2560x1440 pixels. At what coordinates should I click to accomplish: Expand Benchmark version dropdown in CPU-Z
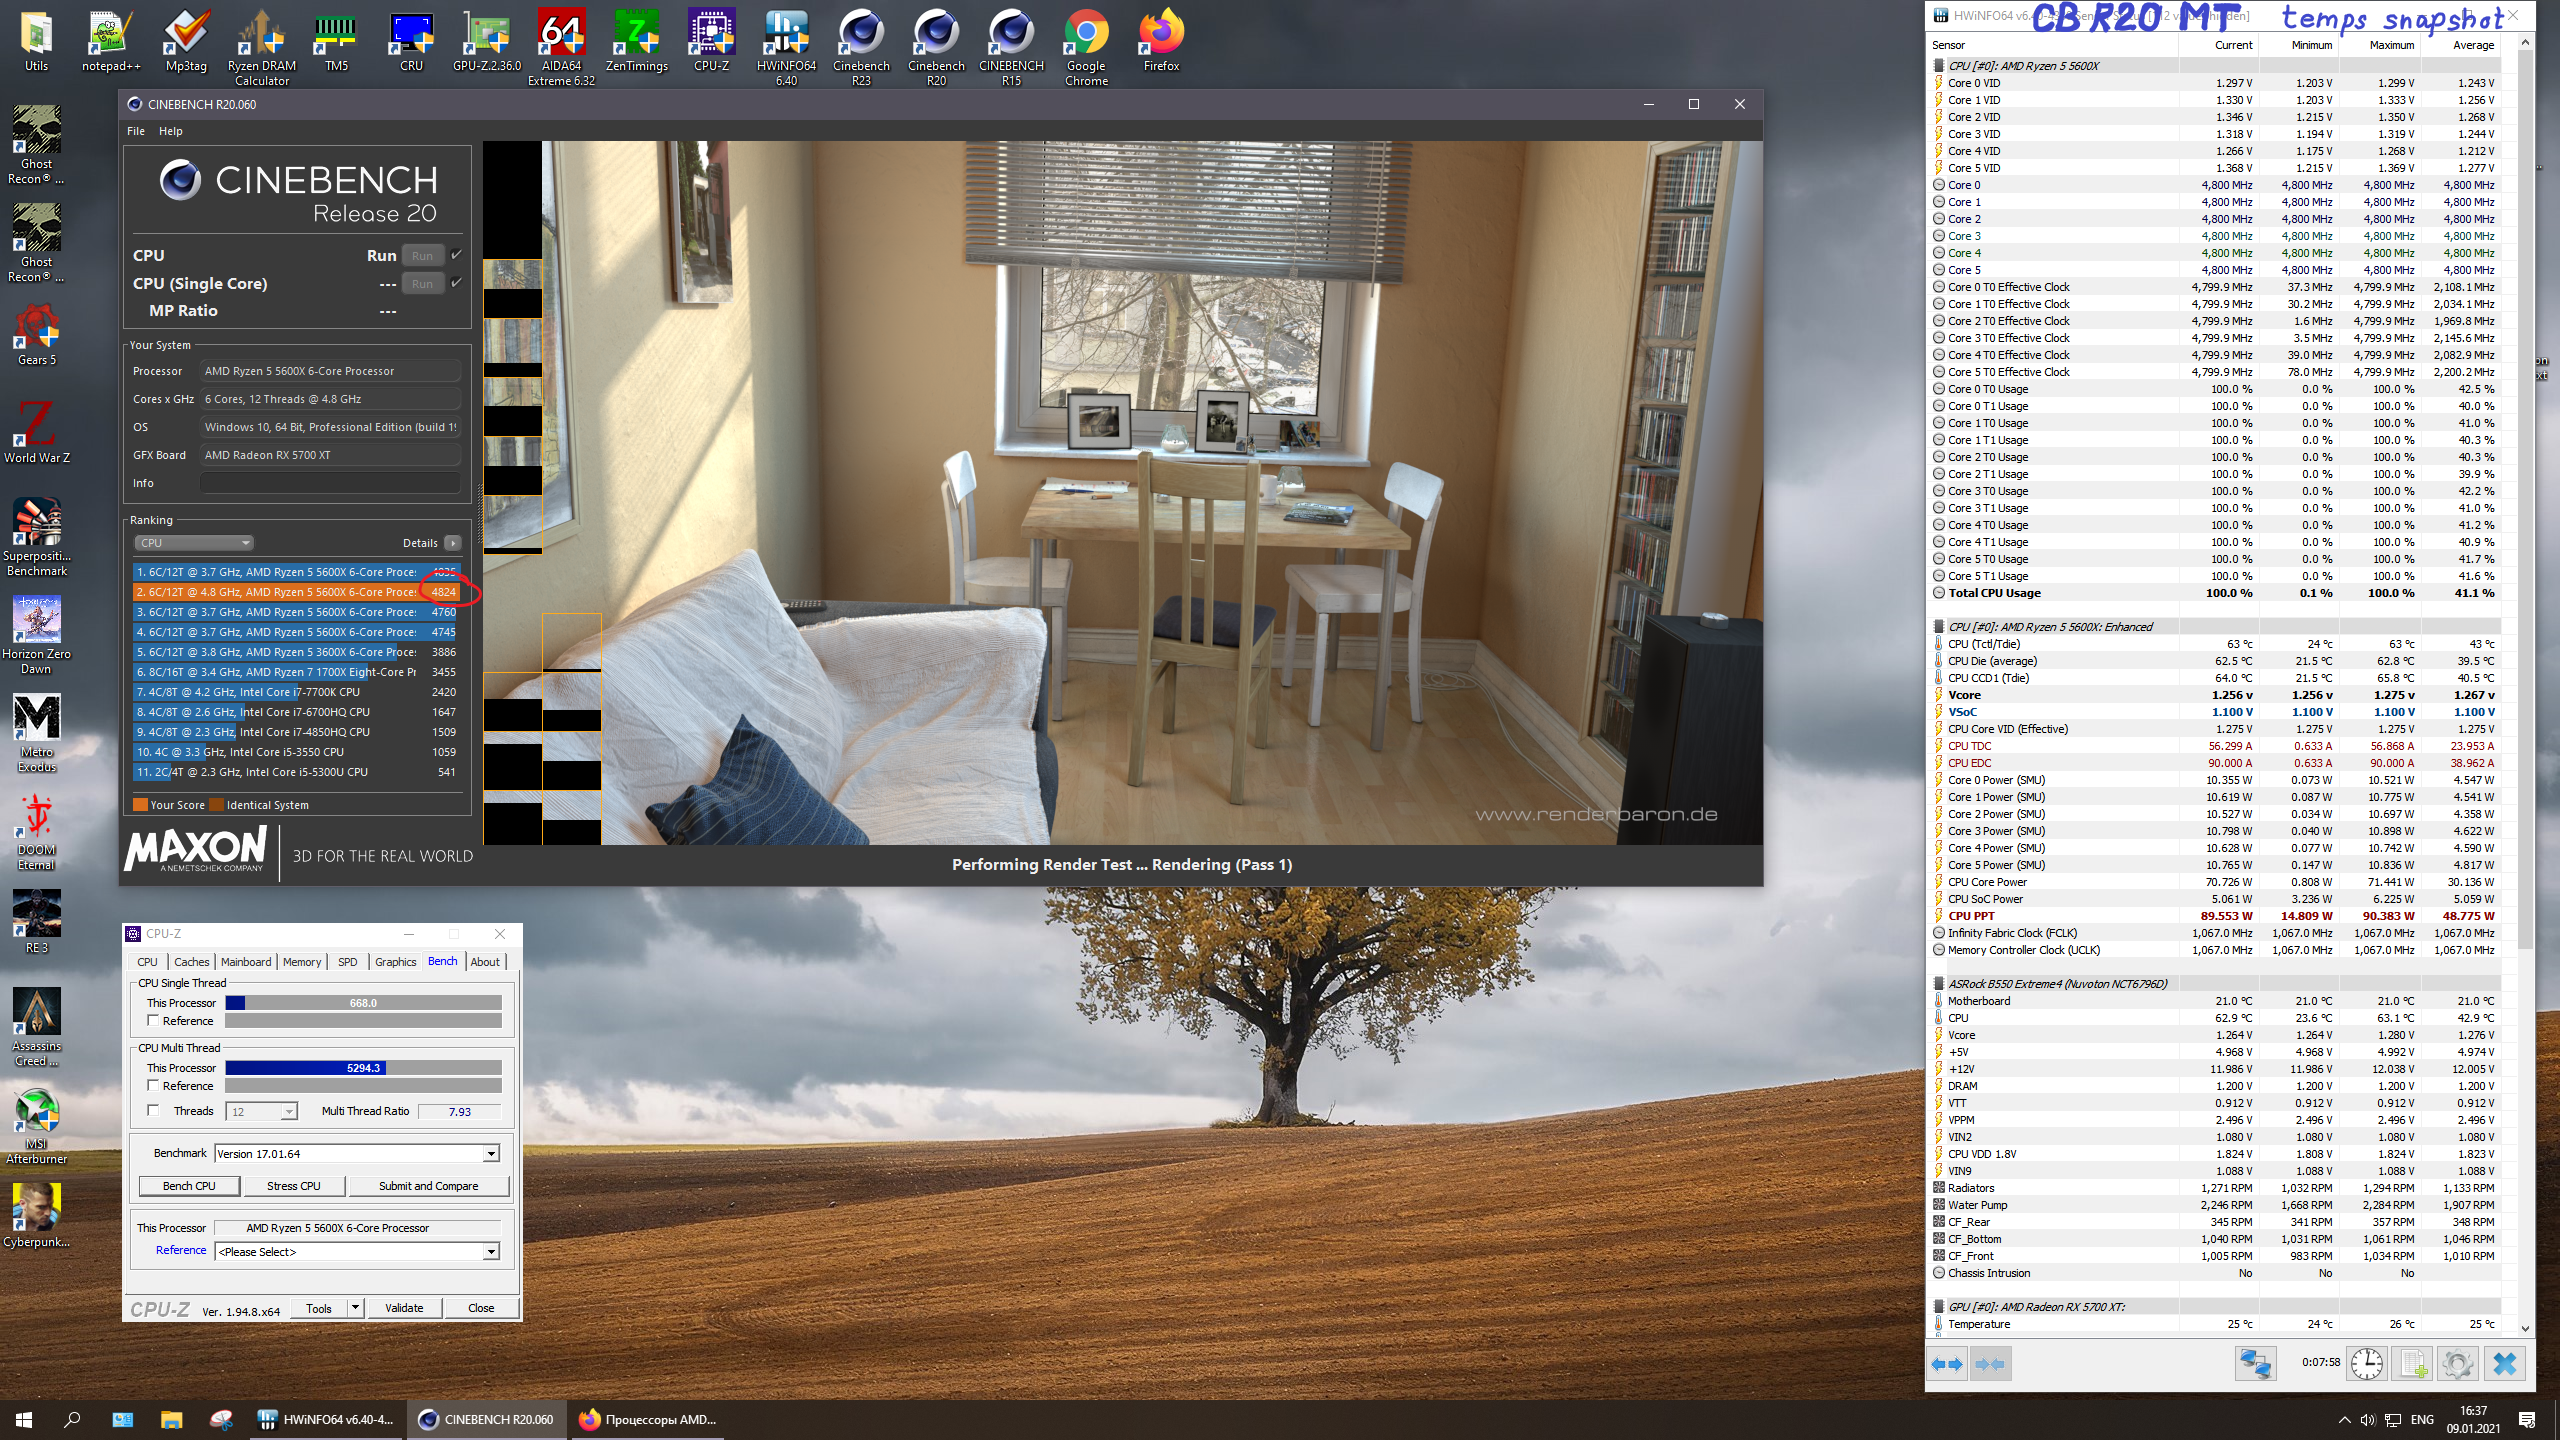pyautogui.click(x=491, y=1154)
